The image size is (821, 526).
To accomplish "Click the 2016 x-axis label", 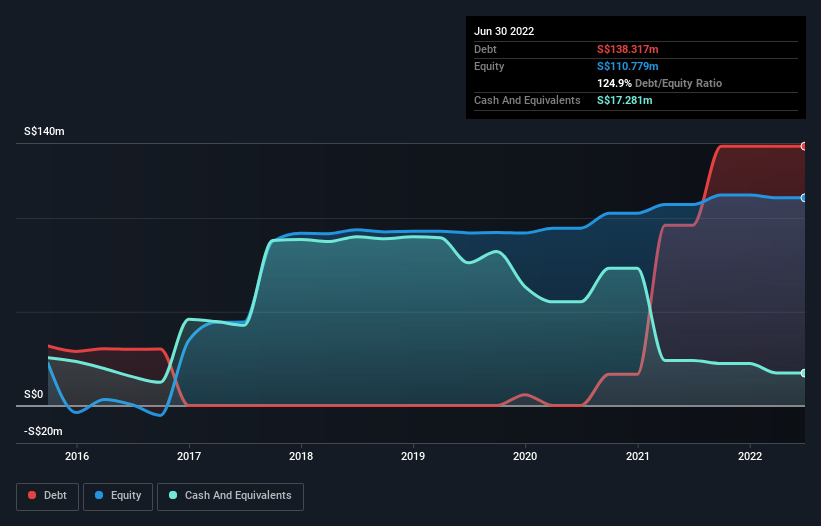I will click(77, 456).
